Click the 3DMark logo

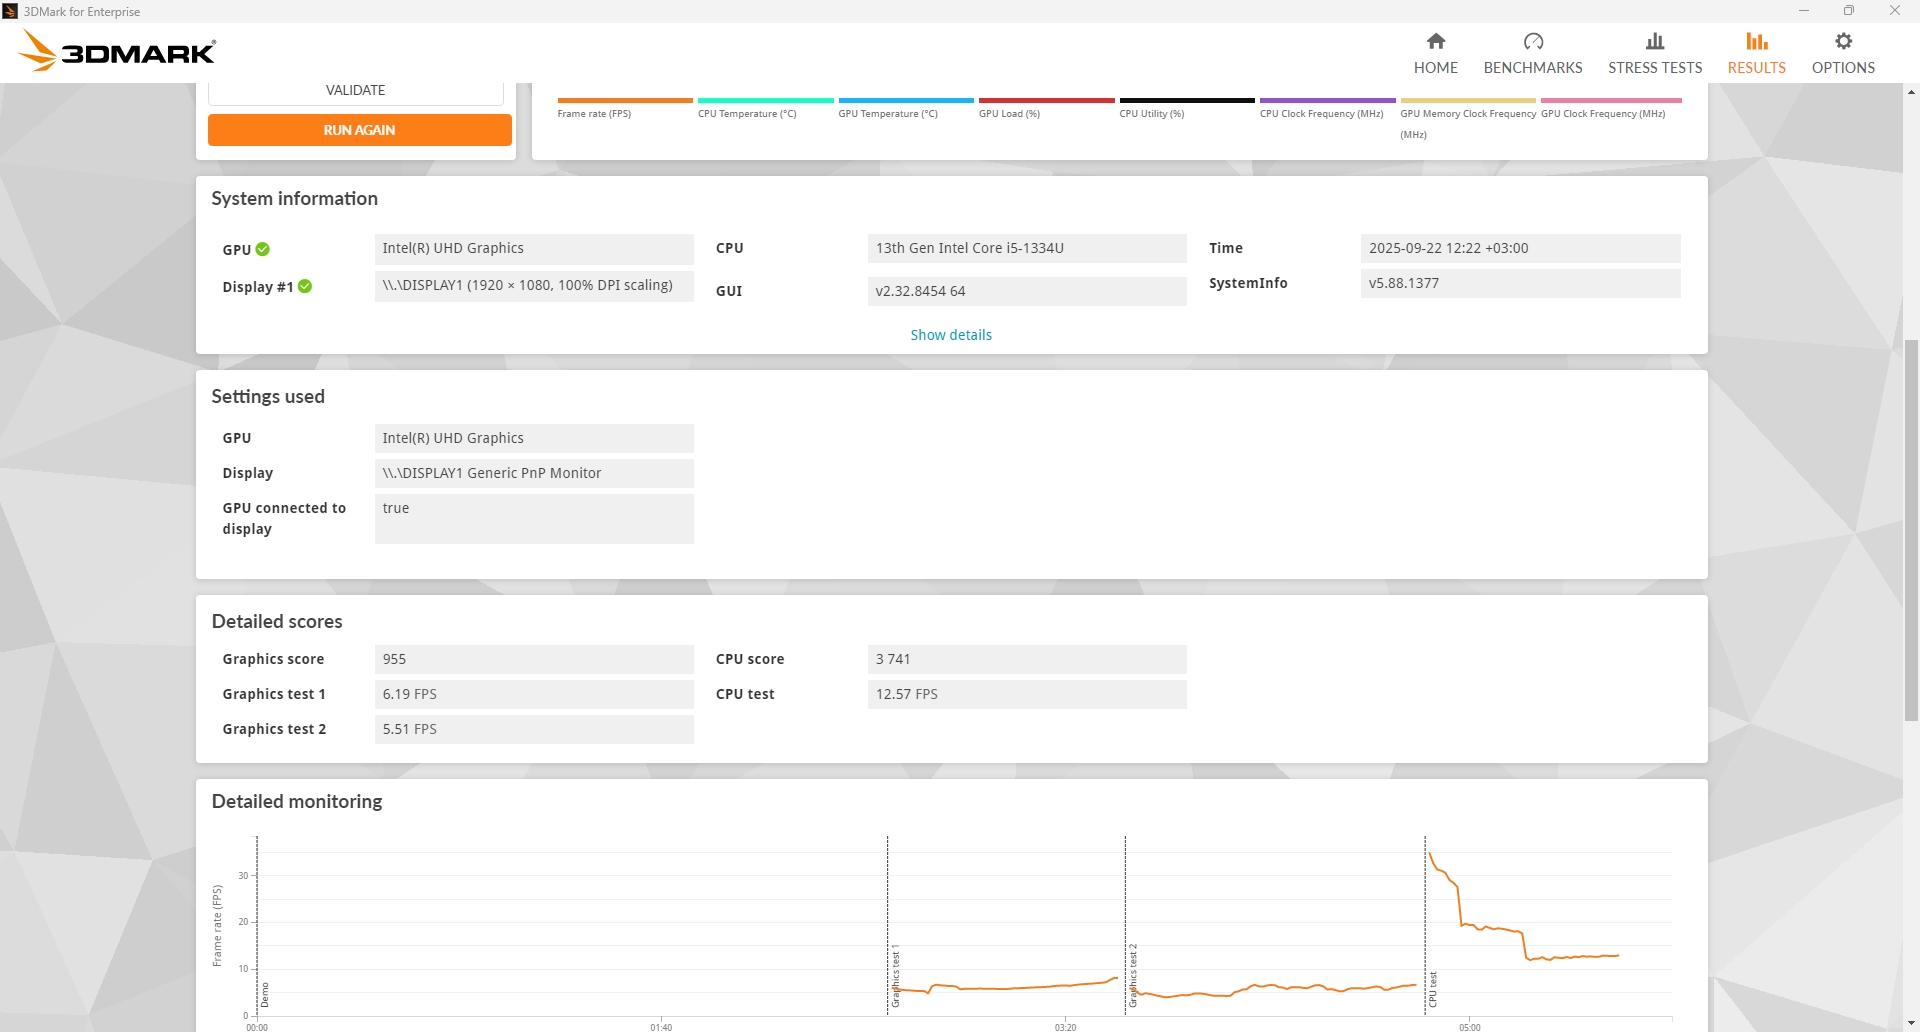pyautogui.click(x=117, y=51)
